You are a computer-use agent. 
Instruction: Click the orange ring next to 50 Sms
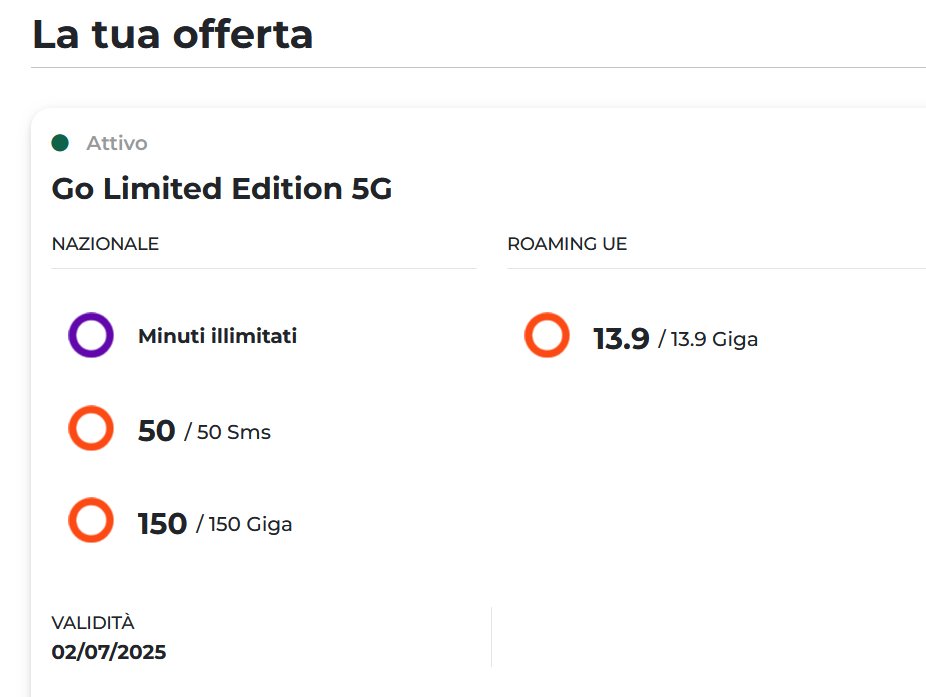pyautogui.click(x=90, y=429)
